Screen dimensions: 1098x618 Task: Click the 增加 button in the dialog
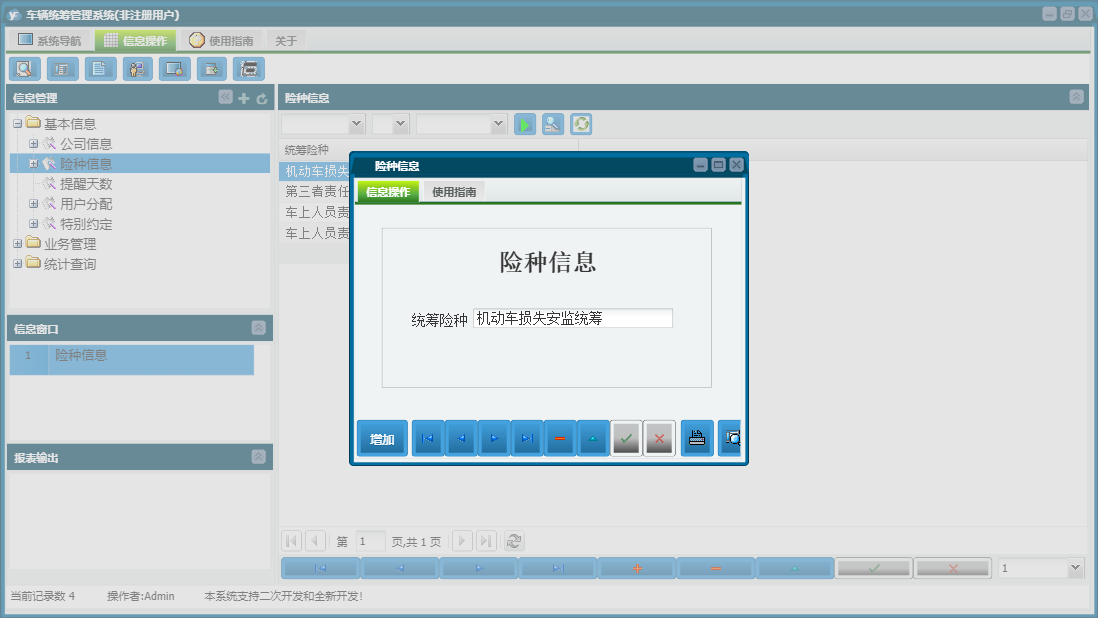pyautogui.click(x=381, y=437)
